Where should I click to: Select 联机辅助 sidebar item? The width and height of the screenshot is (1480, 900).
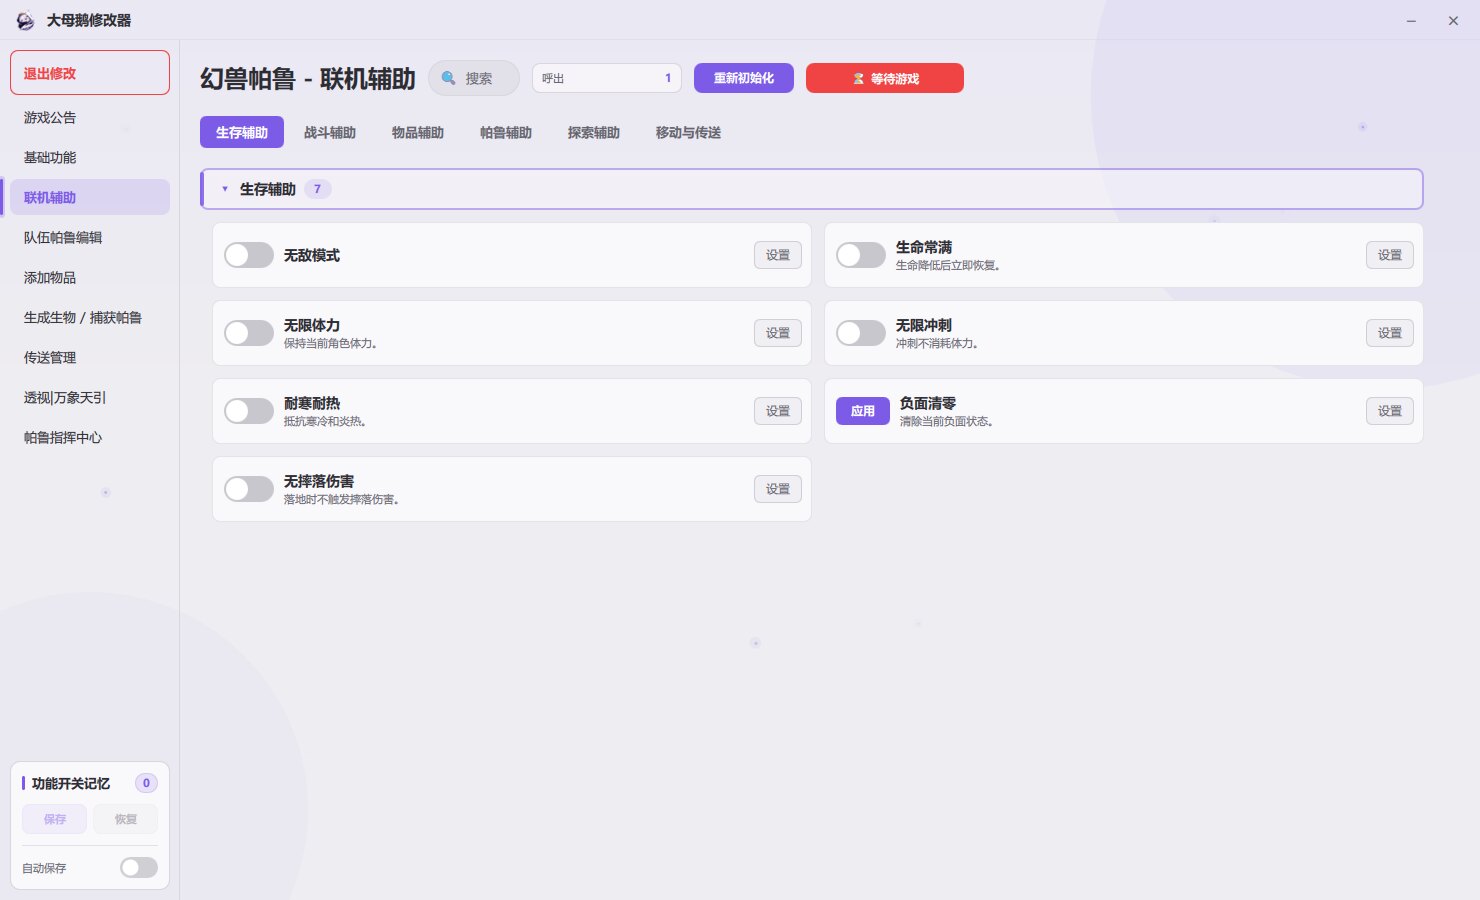pyautogui.click(x=90, y=197)
